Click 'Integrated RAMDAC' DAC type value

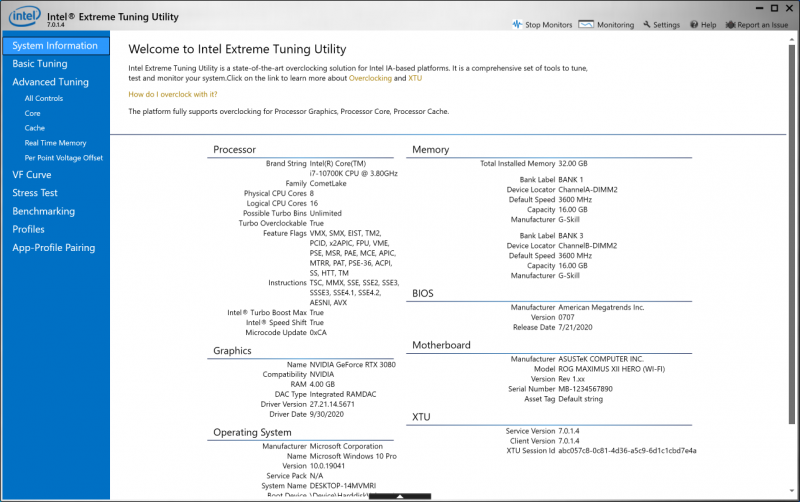click(343, 394)
